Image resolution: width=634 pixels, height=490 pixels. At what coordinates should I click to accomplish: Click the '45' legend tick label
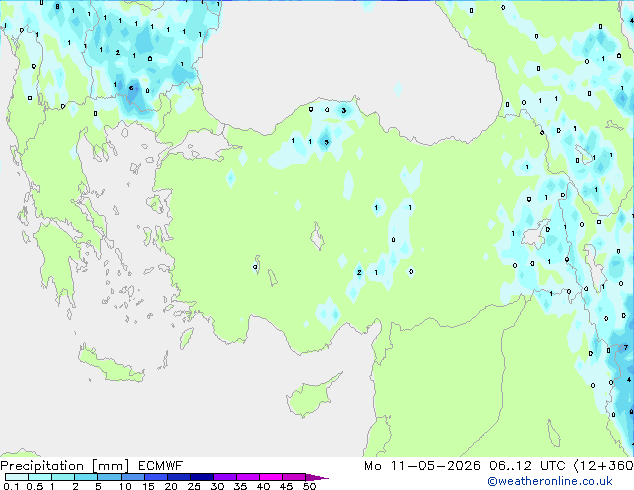click(x=286, y=486)
